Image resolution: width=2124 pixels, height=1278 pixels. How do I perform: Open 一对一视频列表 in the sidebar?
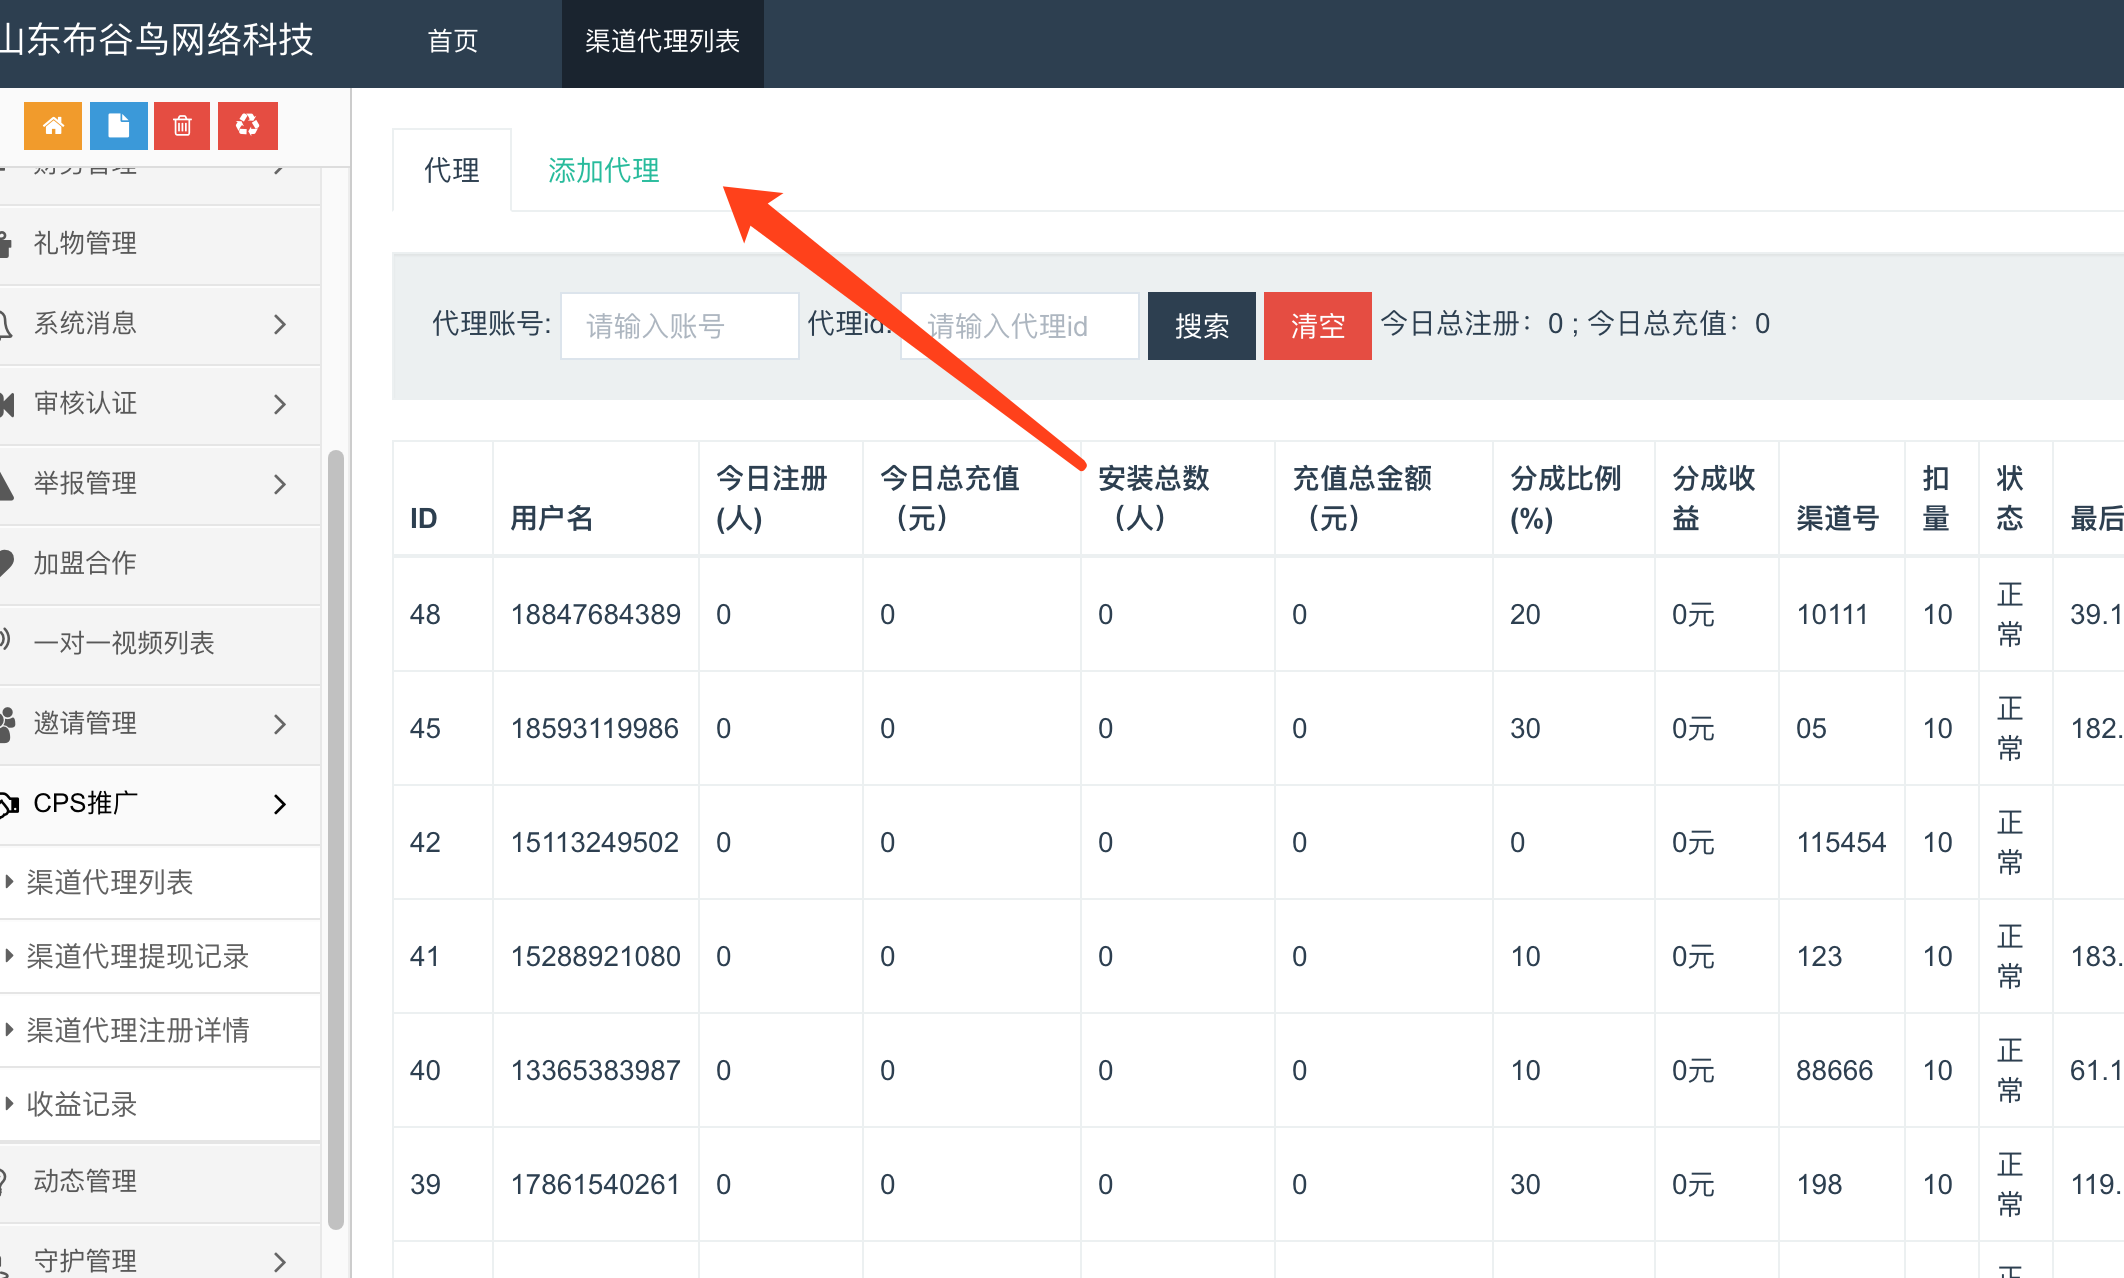click(124, 643)
